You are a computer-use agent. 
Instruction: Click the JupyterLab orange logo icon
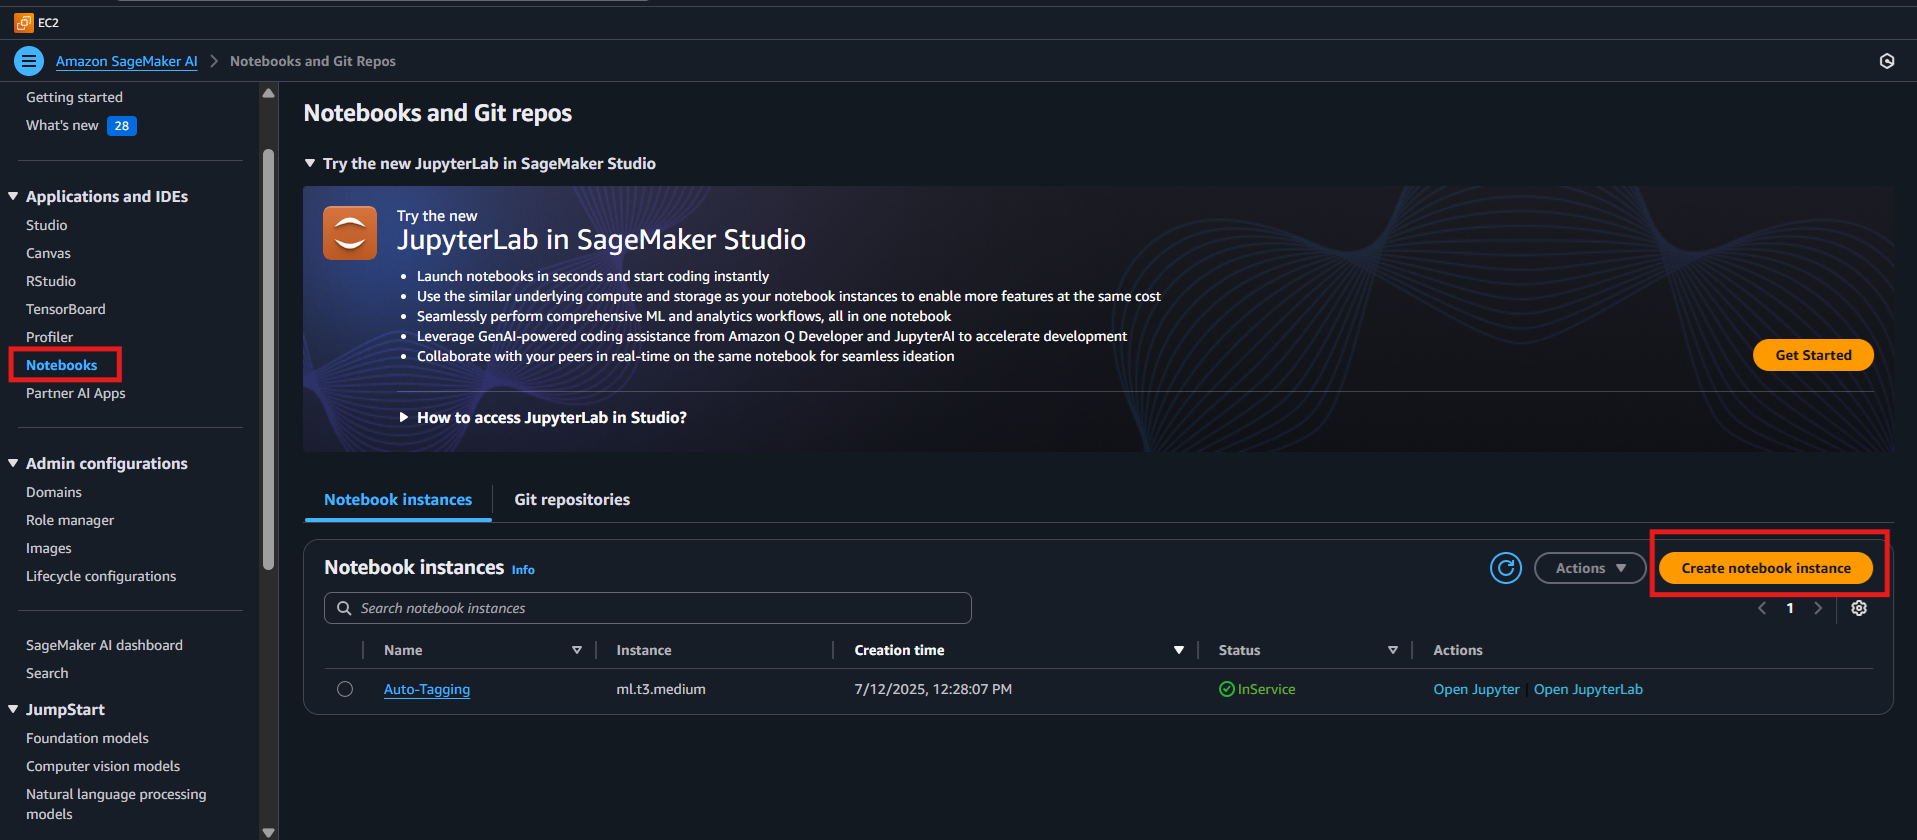[350, 233]
